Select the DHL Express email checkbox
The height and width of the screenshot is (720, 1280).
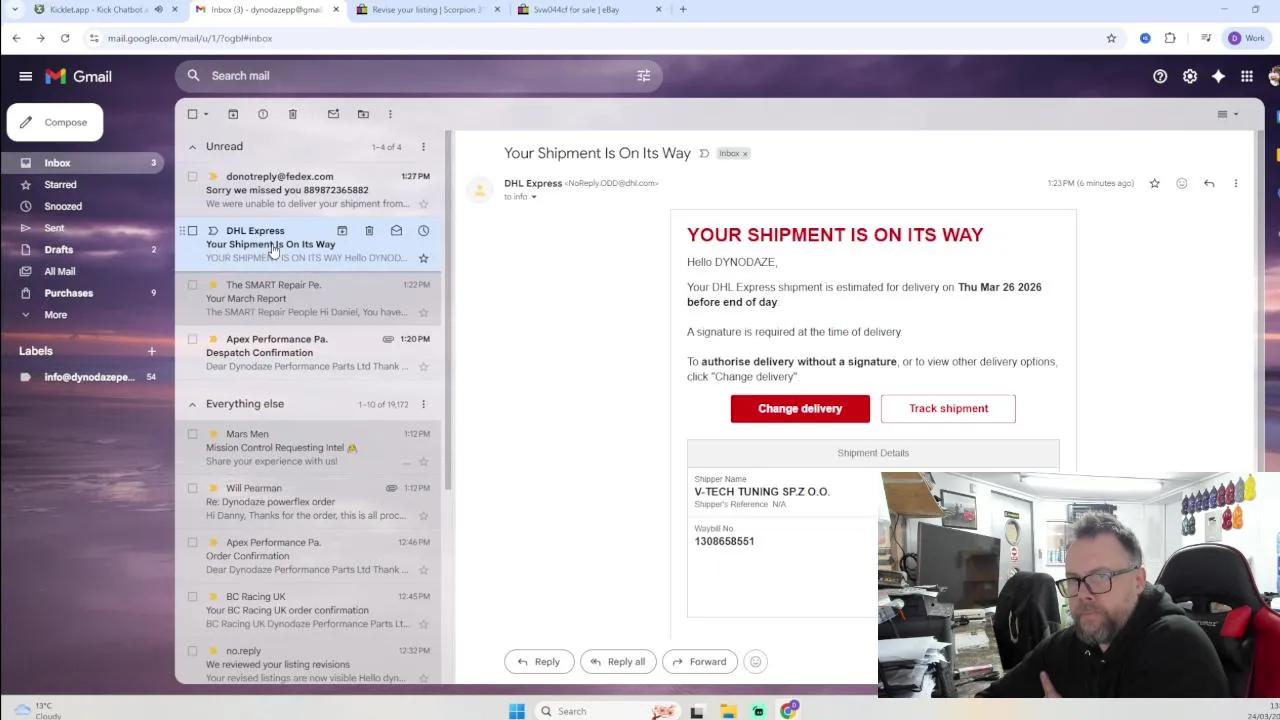[192, 231]
